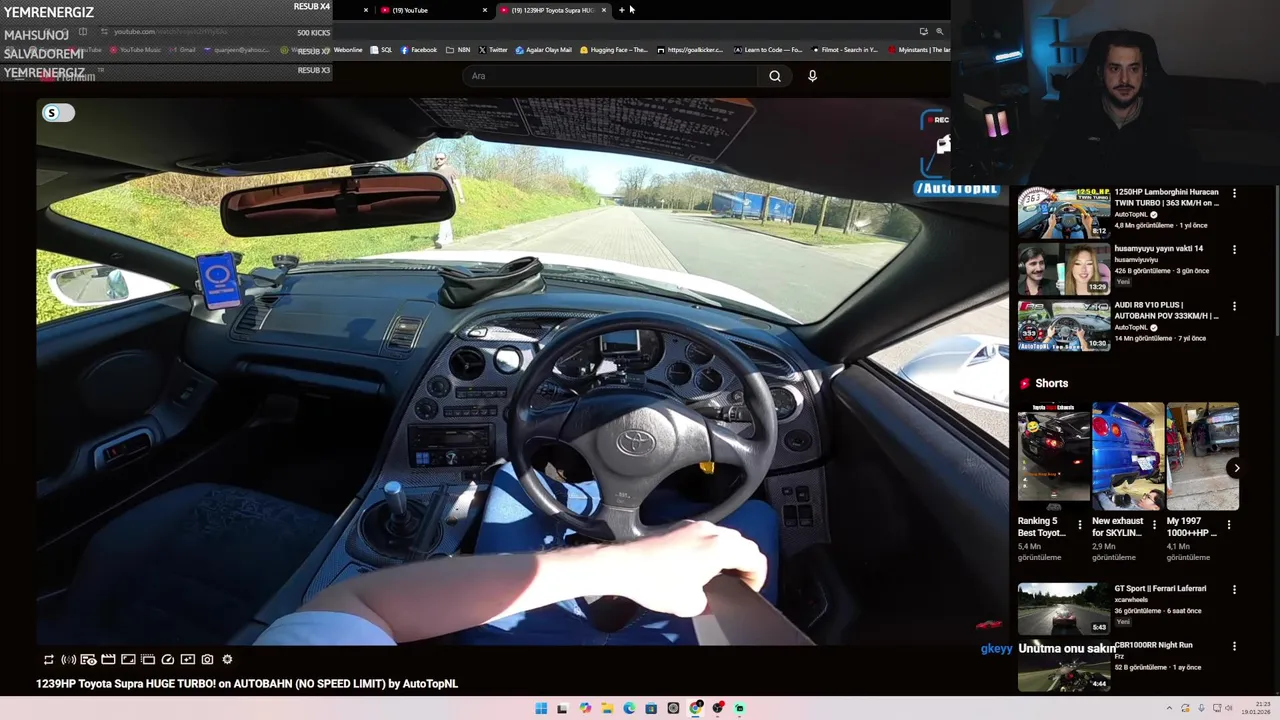Click the install/cast icon in the address bar
The width and height of the screenshot is (1280, 720).
pyautogui.click(x=923, y=31)
